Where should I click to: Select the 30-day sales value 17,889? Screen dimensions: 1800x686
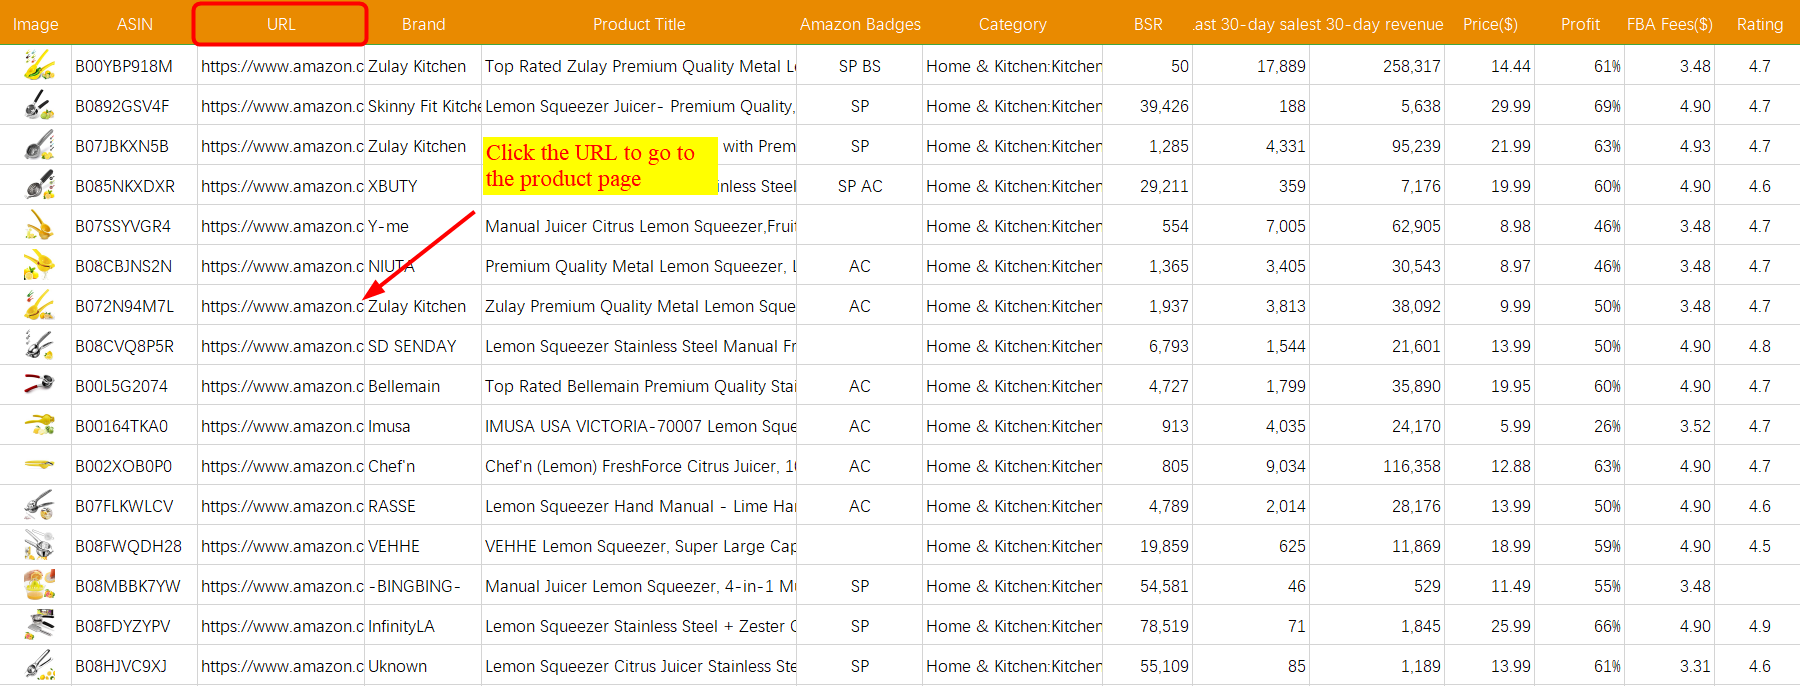tap(1281, 66)
